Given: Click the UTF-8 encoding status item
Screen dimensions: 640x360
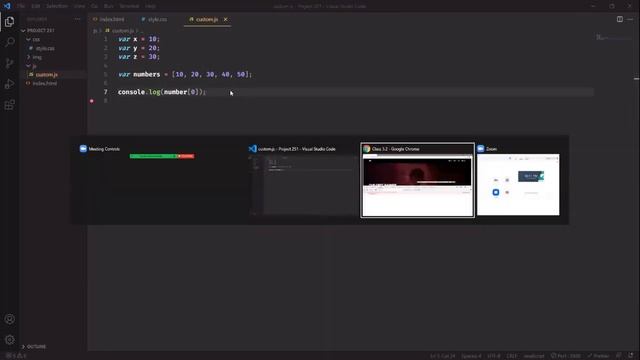Looking at the screenshot, I should 493,356.
